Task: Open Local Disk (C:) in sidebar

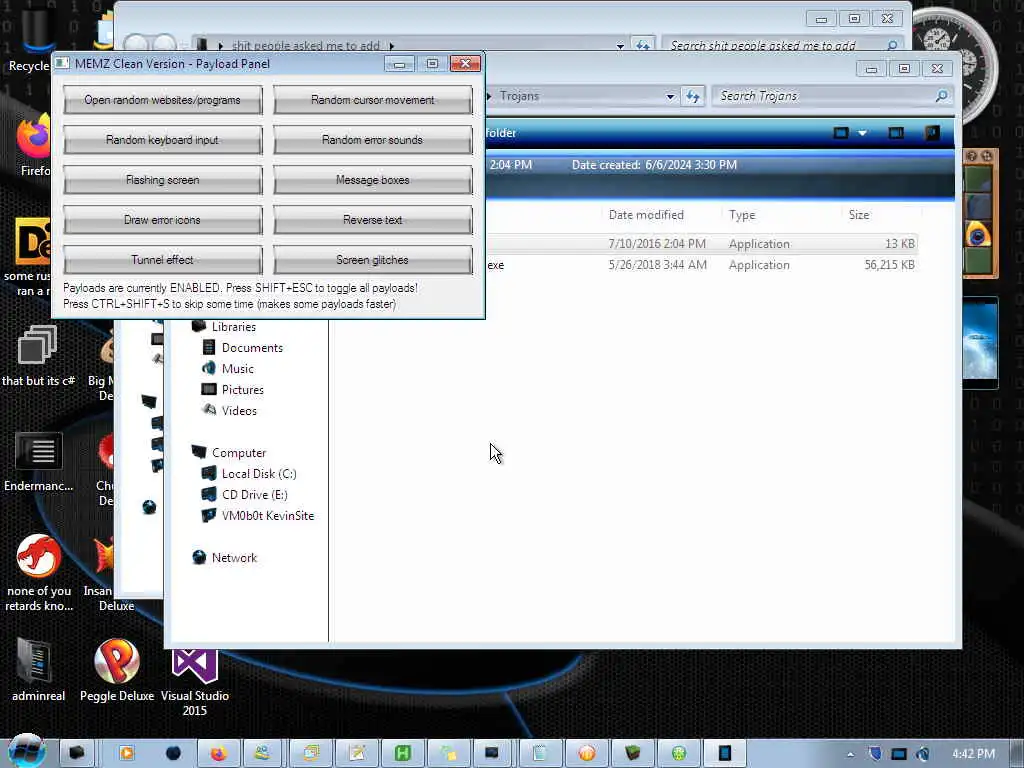Action: [259, 473]
